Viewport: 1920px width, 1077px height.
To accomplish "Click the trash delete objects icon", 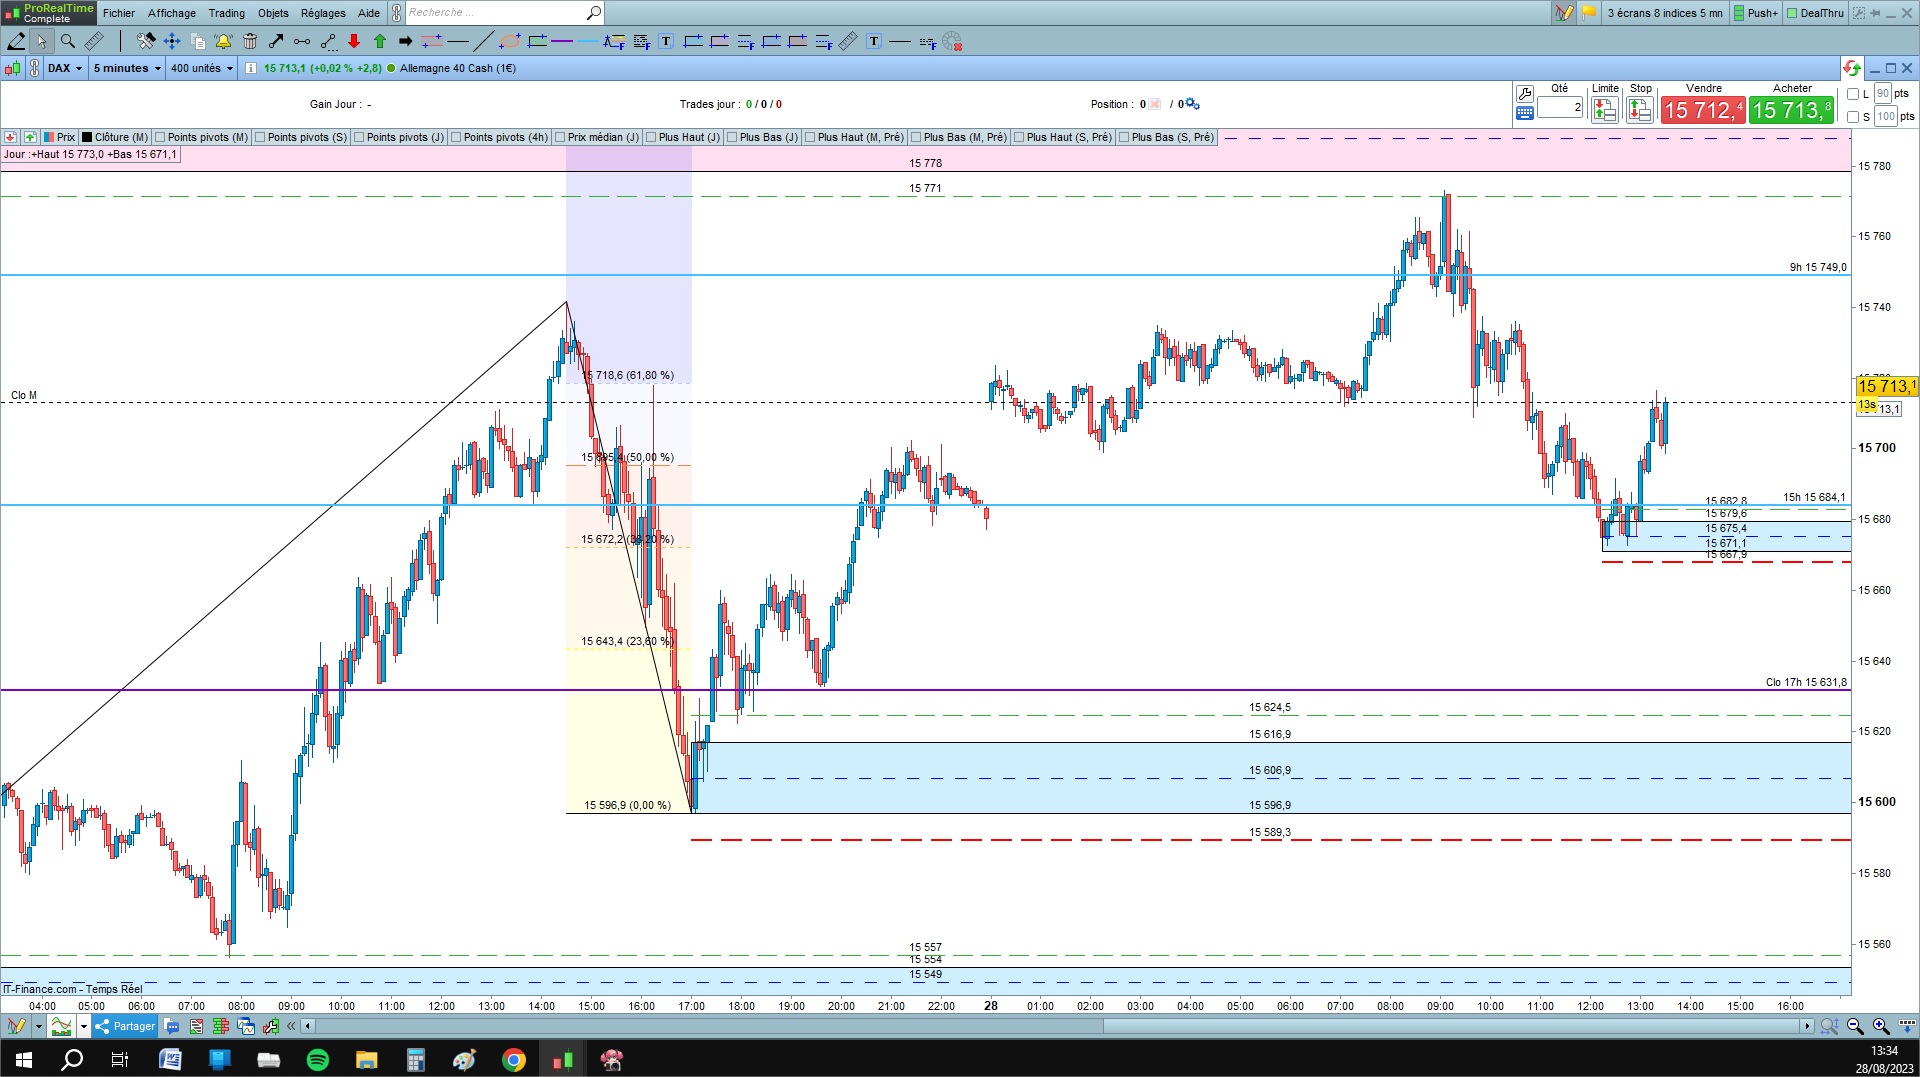I will point(250,41).
